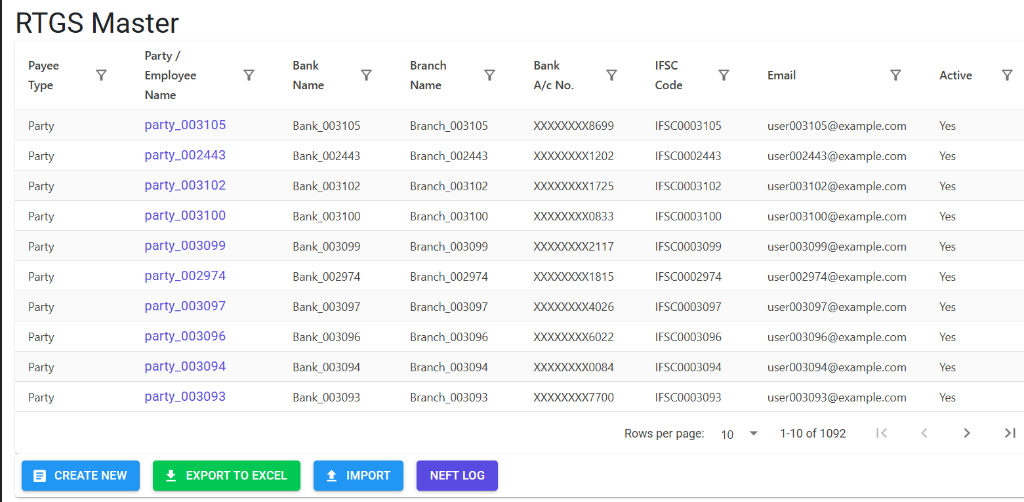The height and width of the screenshot is (502, 1024).
Task: Sort by Branch Name column header
Action: (x=428, y=75)
